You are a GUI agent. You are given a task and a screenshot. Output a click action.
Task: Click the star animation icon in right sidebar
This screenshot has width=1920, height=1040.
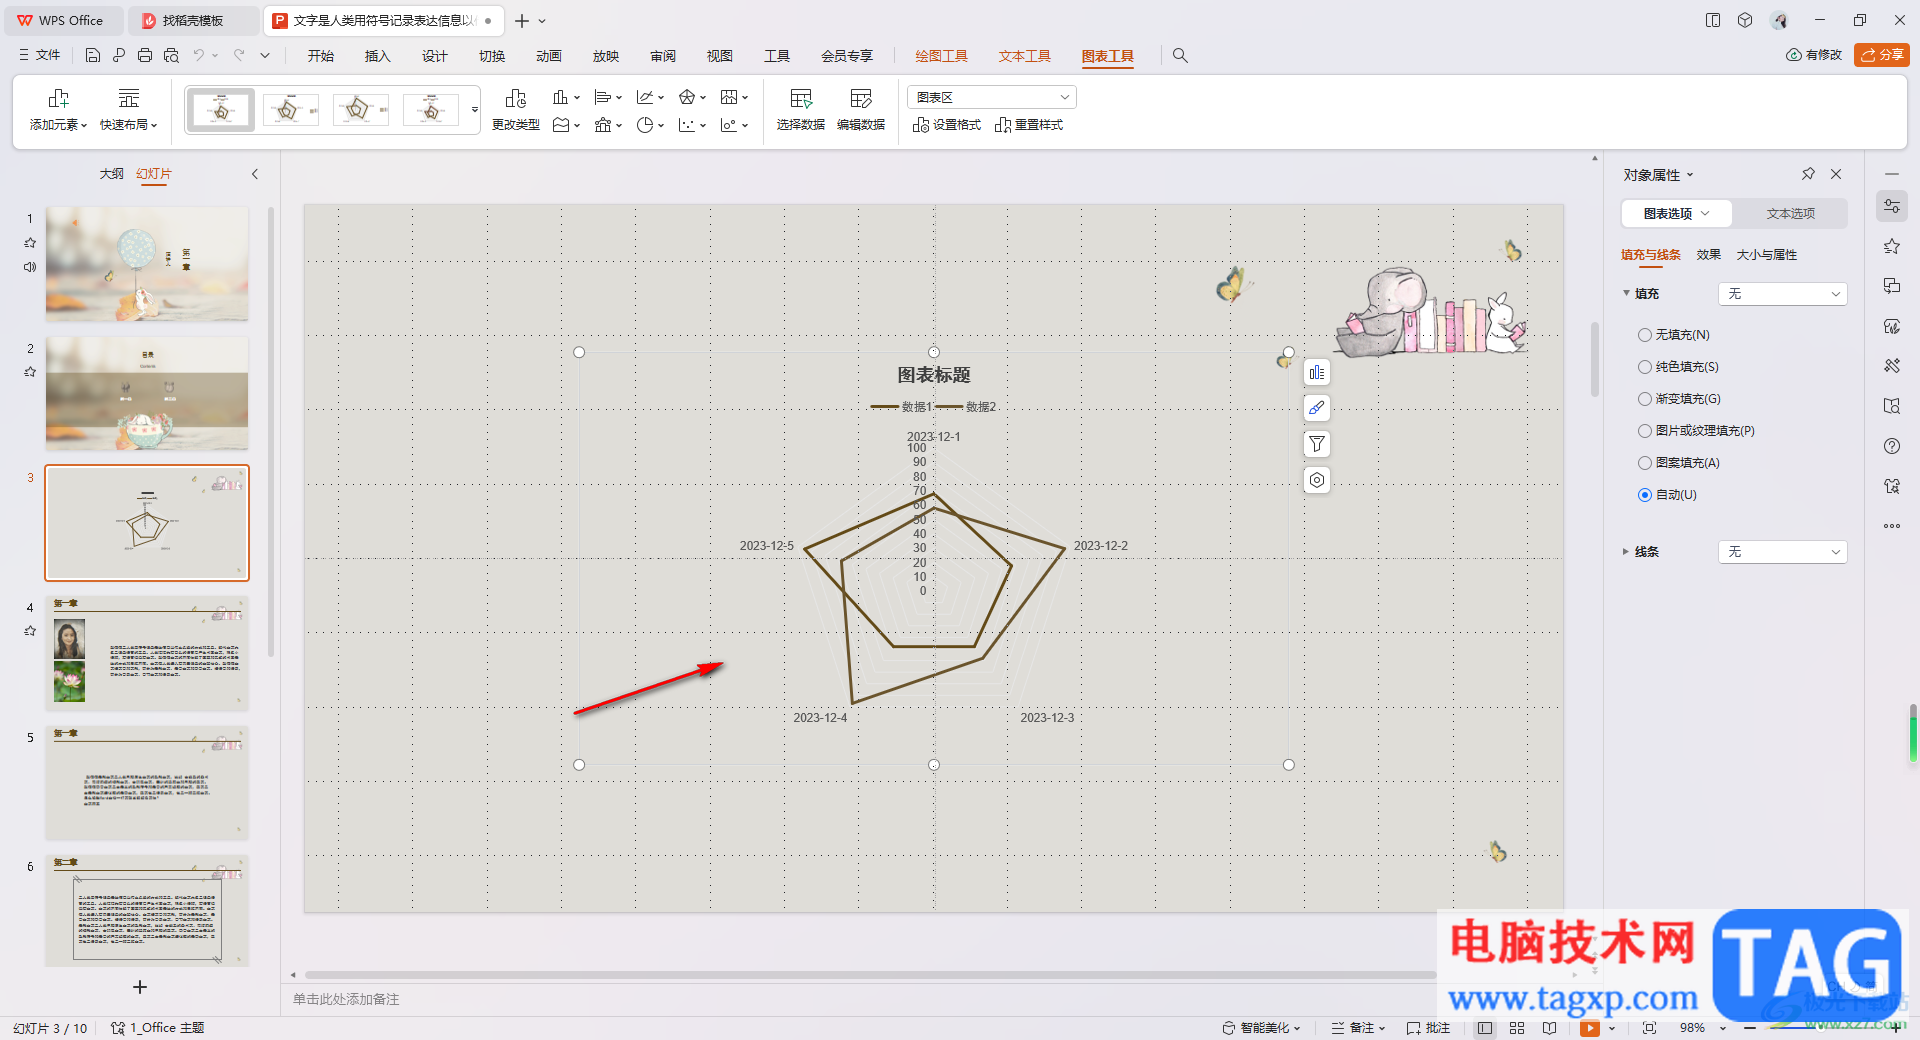click(1891, 246)
